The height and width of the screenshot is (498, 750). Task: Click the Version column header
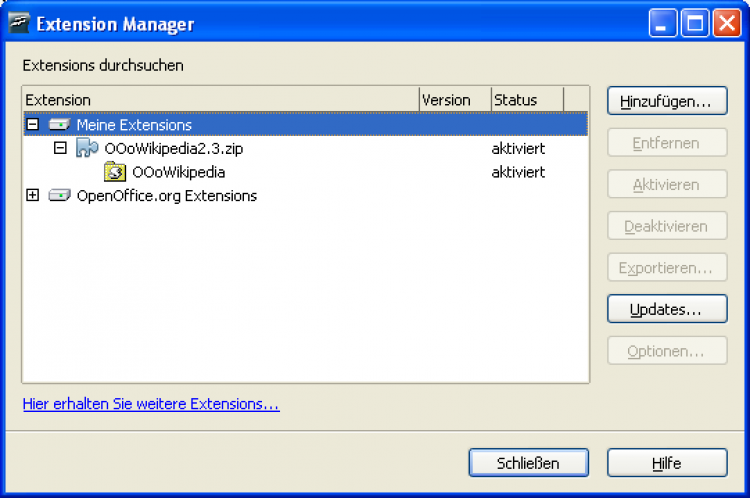pos(455,100)
